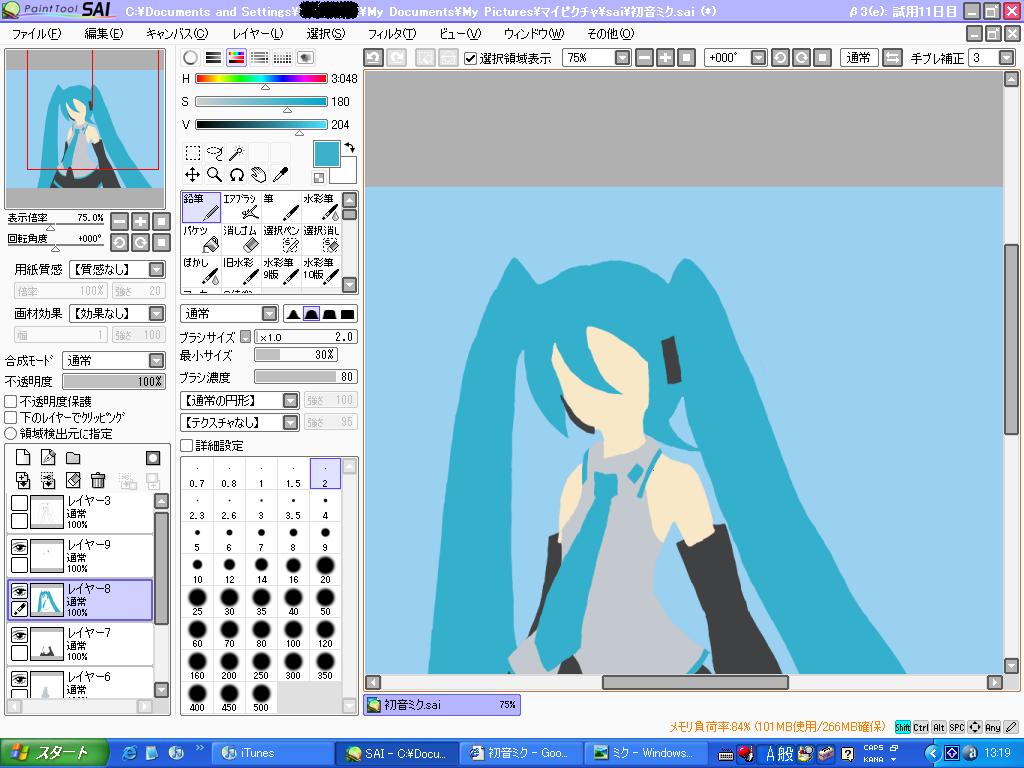Hide レイヤー8 with its eye icon
The height and width of the screenshot is (768, 1024).
pyautogui.click(x=20, y=591)
